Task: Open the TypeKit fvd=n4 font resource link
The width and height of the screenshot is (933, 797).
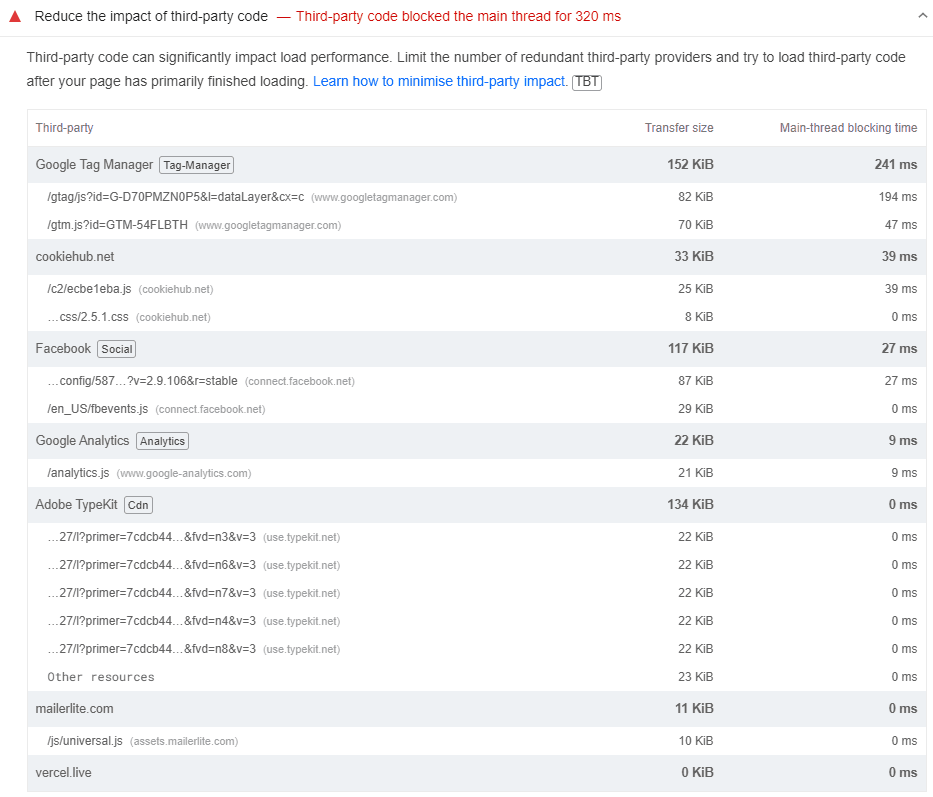Action: [x=152, y=621]
